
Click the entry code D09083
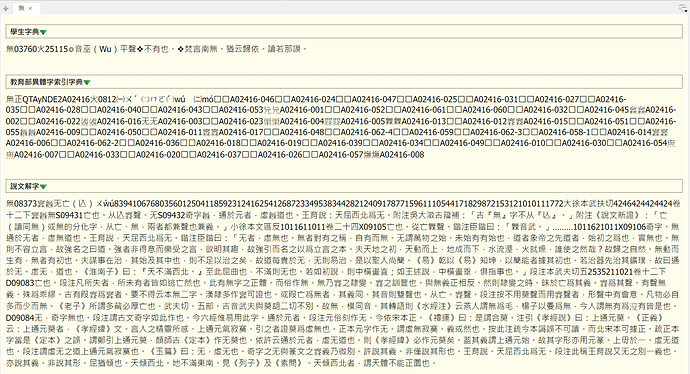[20, 283]
